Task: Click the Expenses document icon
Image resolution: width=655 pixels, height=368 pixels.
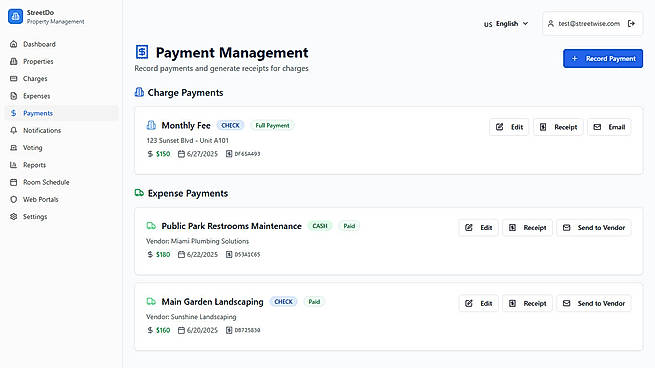Action: 14,96
